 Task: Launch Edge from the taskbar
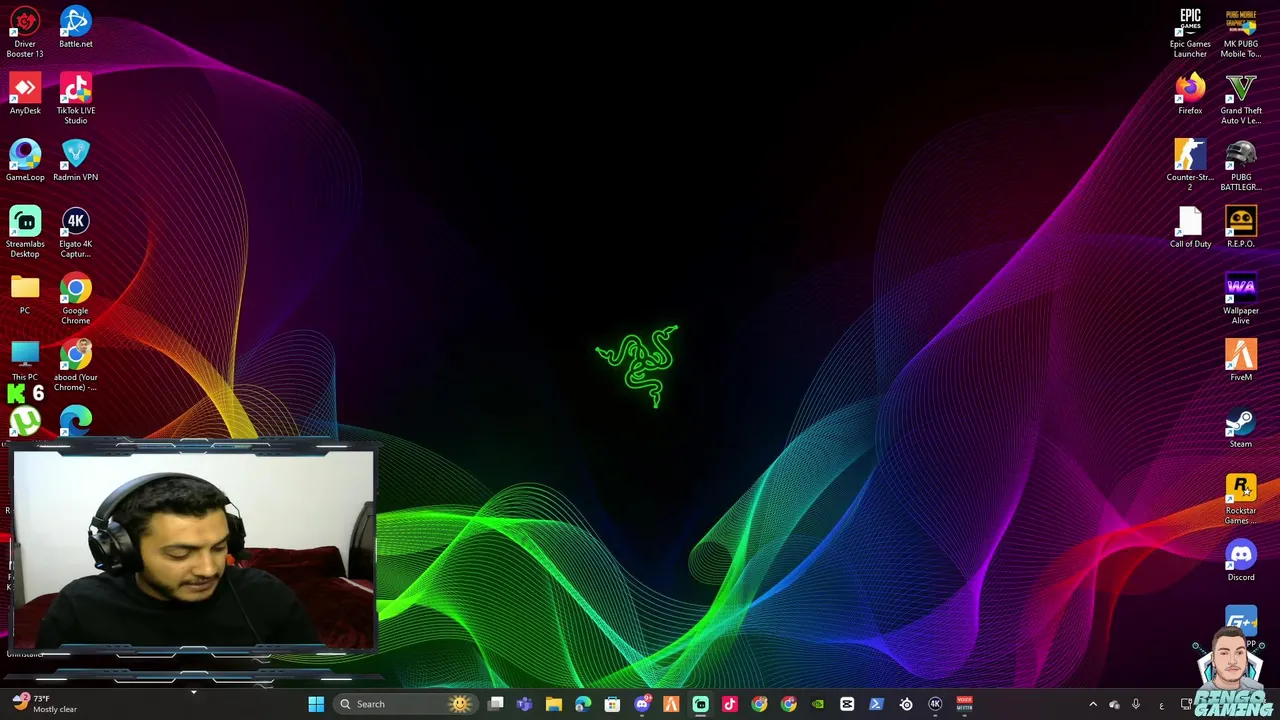[x=583, y=704]
